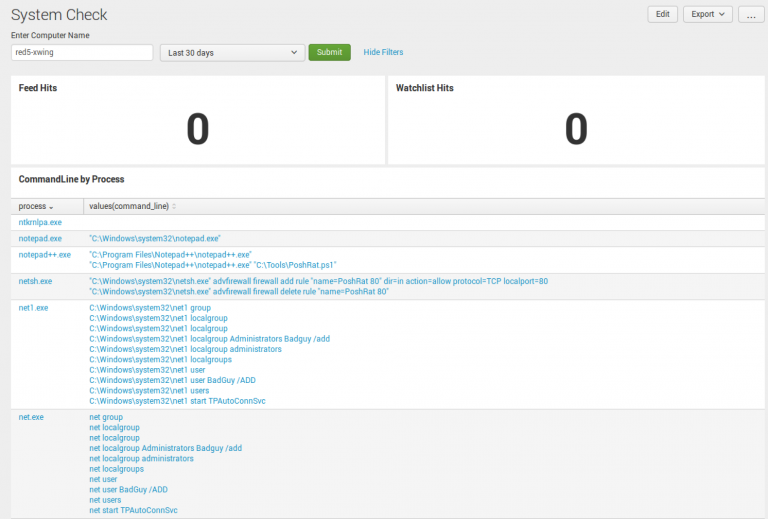This screenshot has width=768, height=519.
Task: Click the Watchlist Hits count value
Action: click(x=575, y=129)
